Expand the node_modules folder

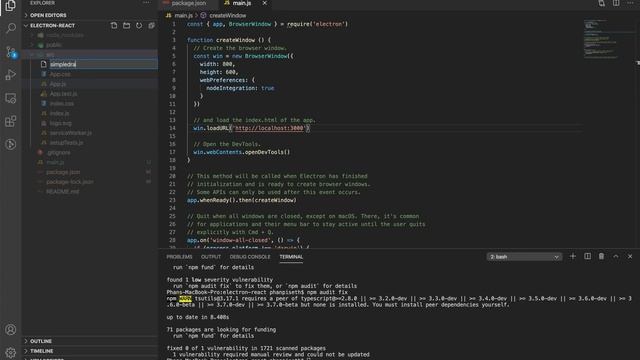tap(64, 35)
